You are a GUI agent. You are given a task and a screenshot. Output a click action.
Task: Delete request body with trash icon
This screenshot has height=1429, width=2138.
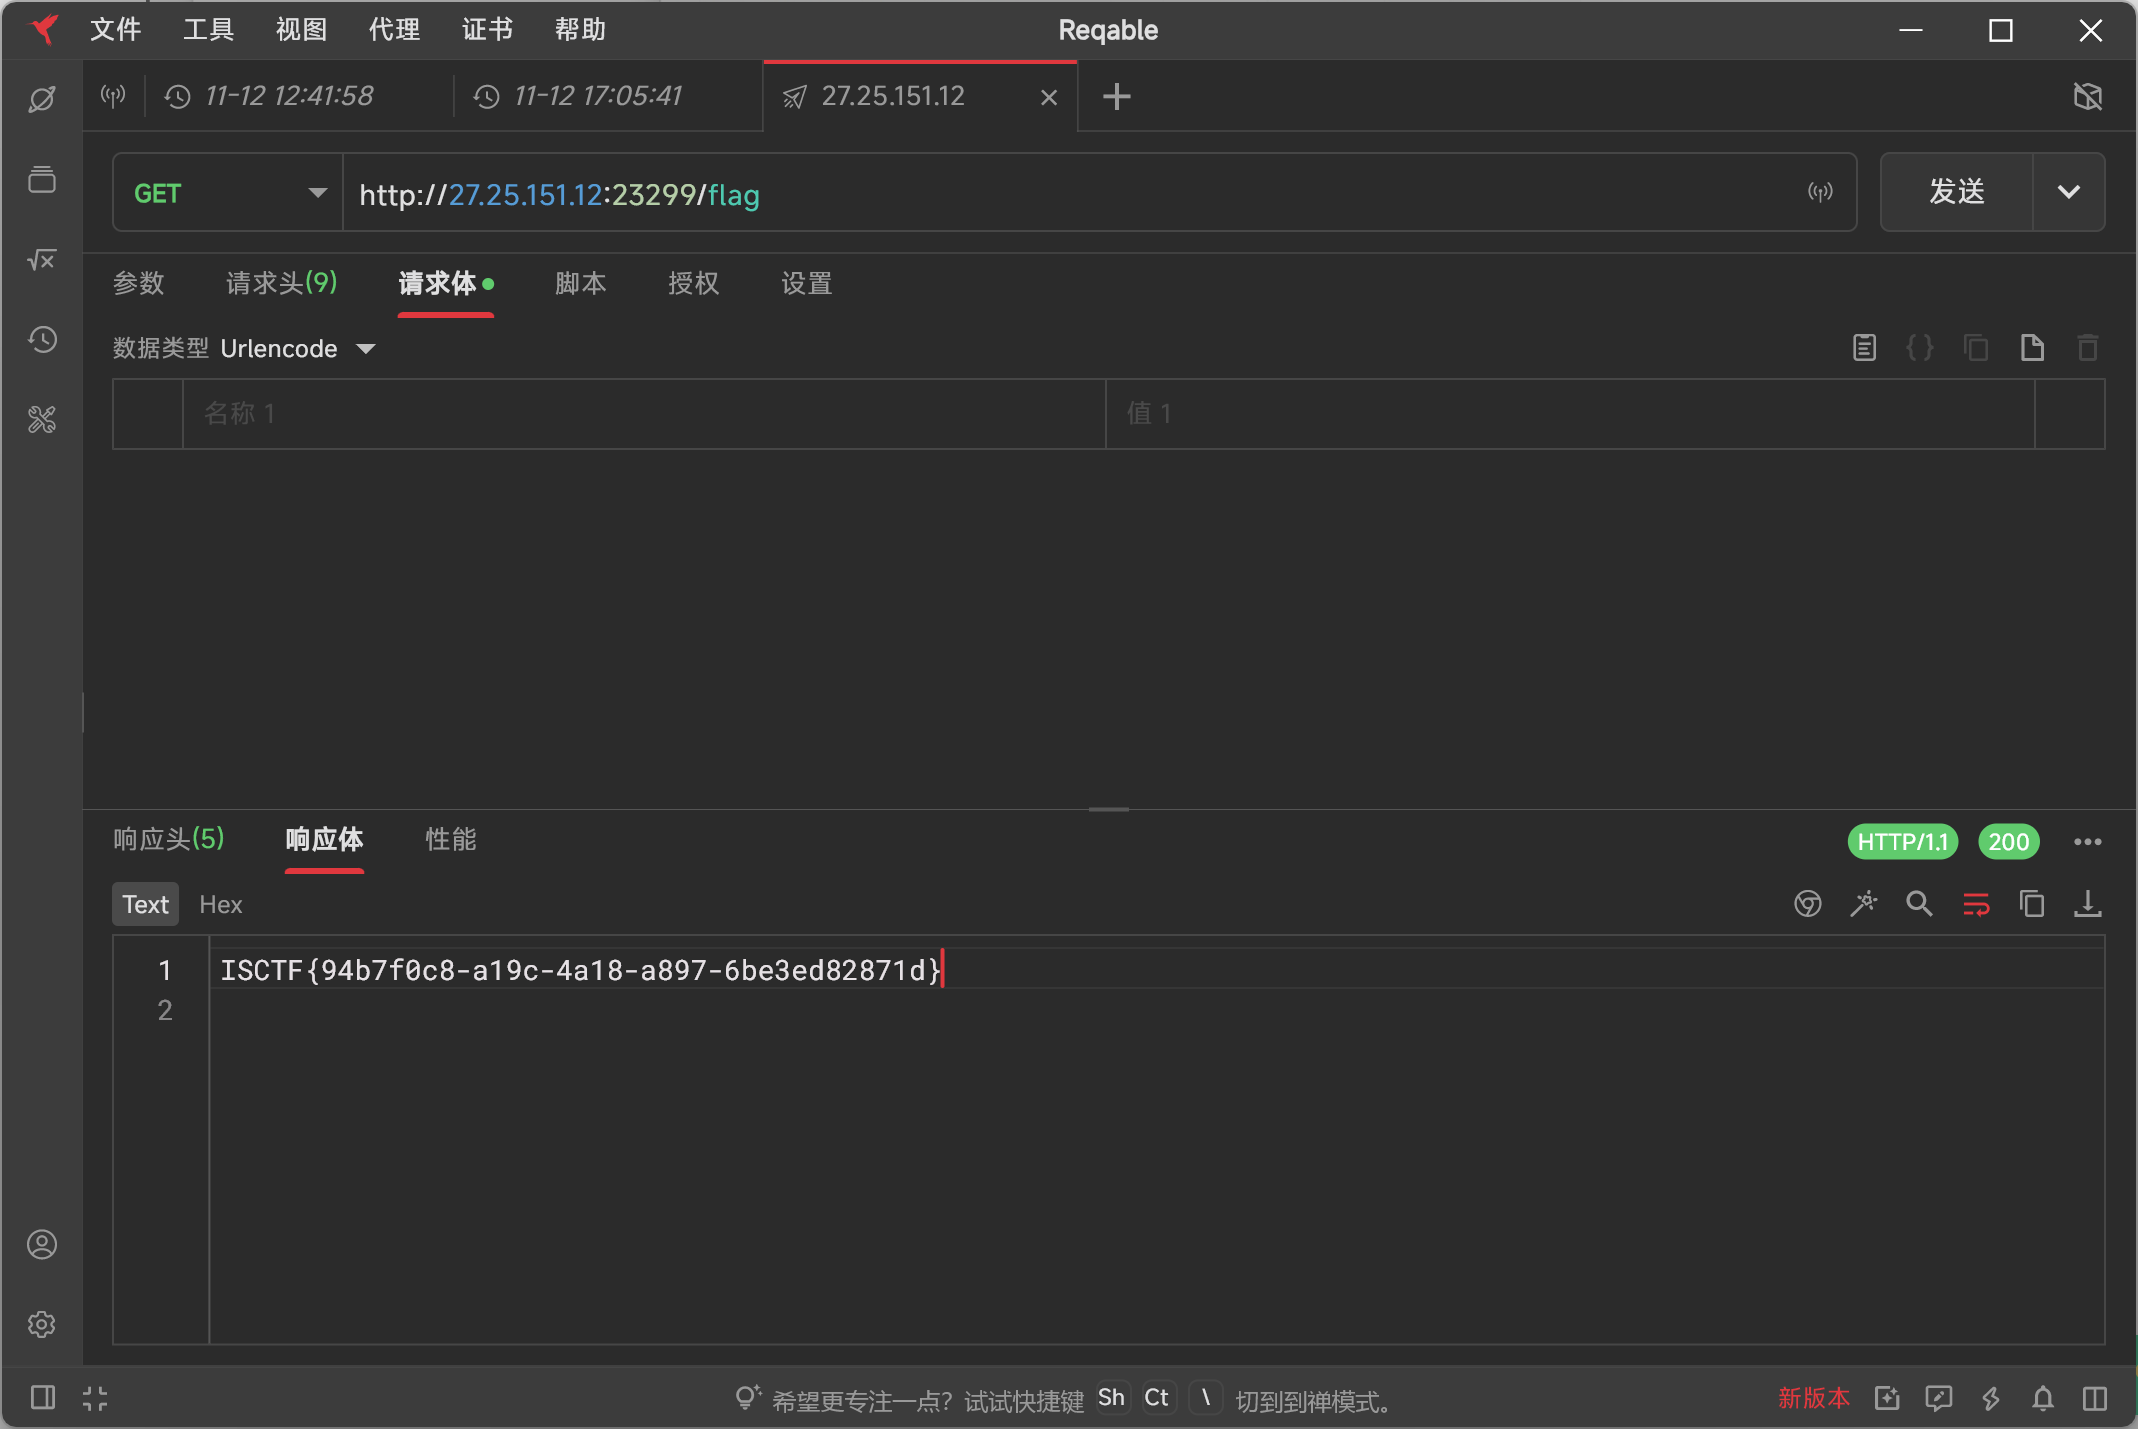pos(2087,348)
